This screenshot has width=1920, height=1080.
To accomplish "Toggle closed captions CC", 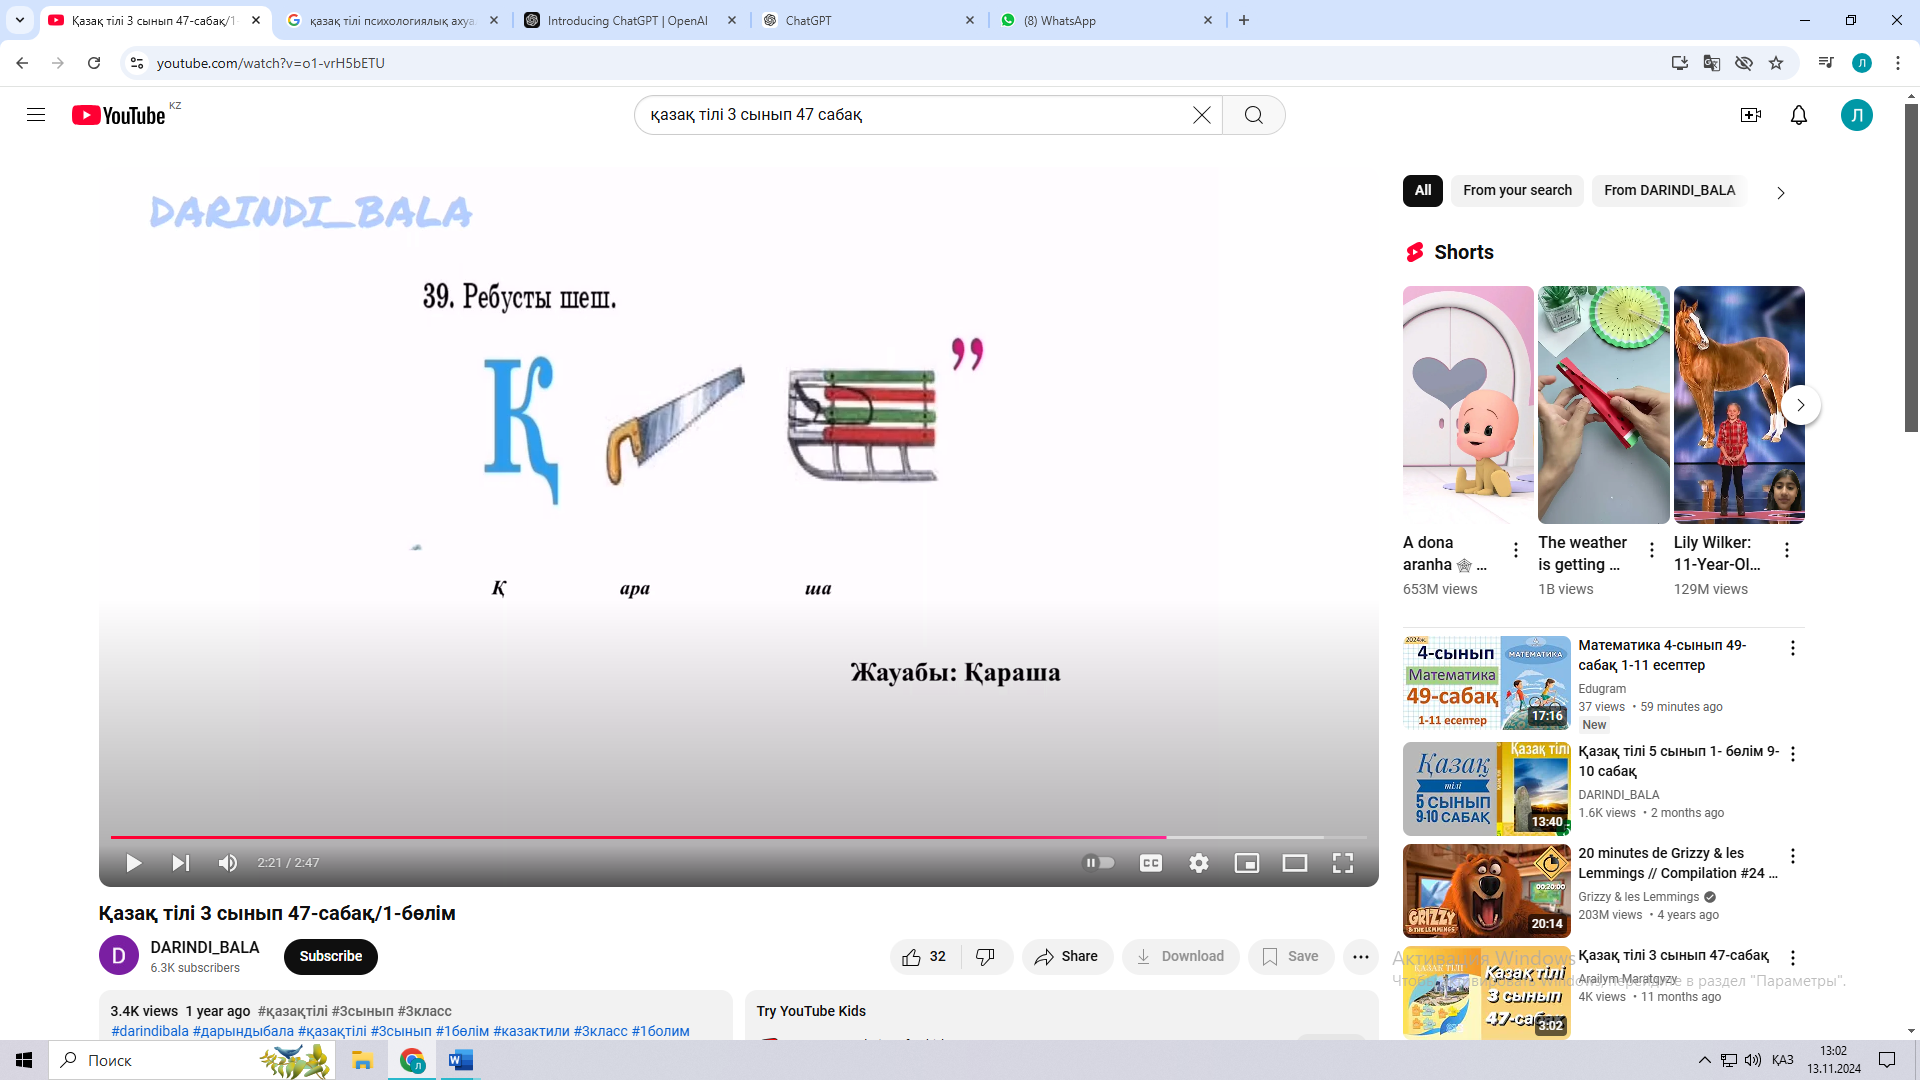I will coord(1150,863).
